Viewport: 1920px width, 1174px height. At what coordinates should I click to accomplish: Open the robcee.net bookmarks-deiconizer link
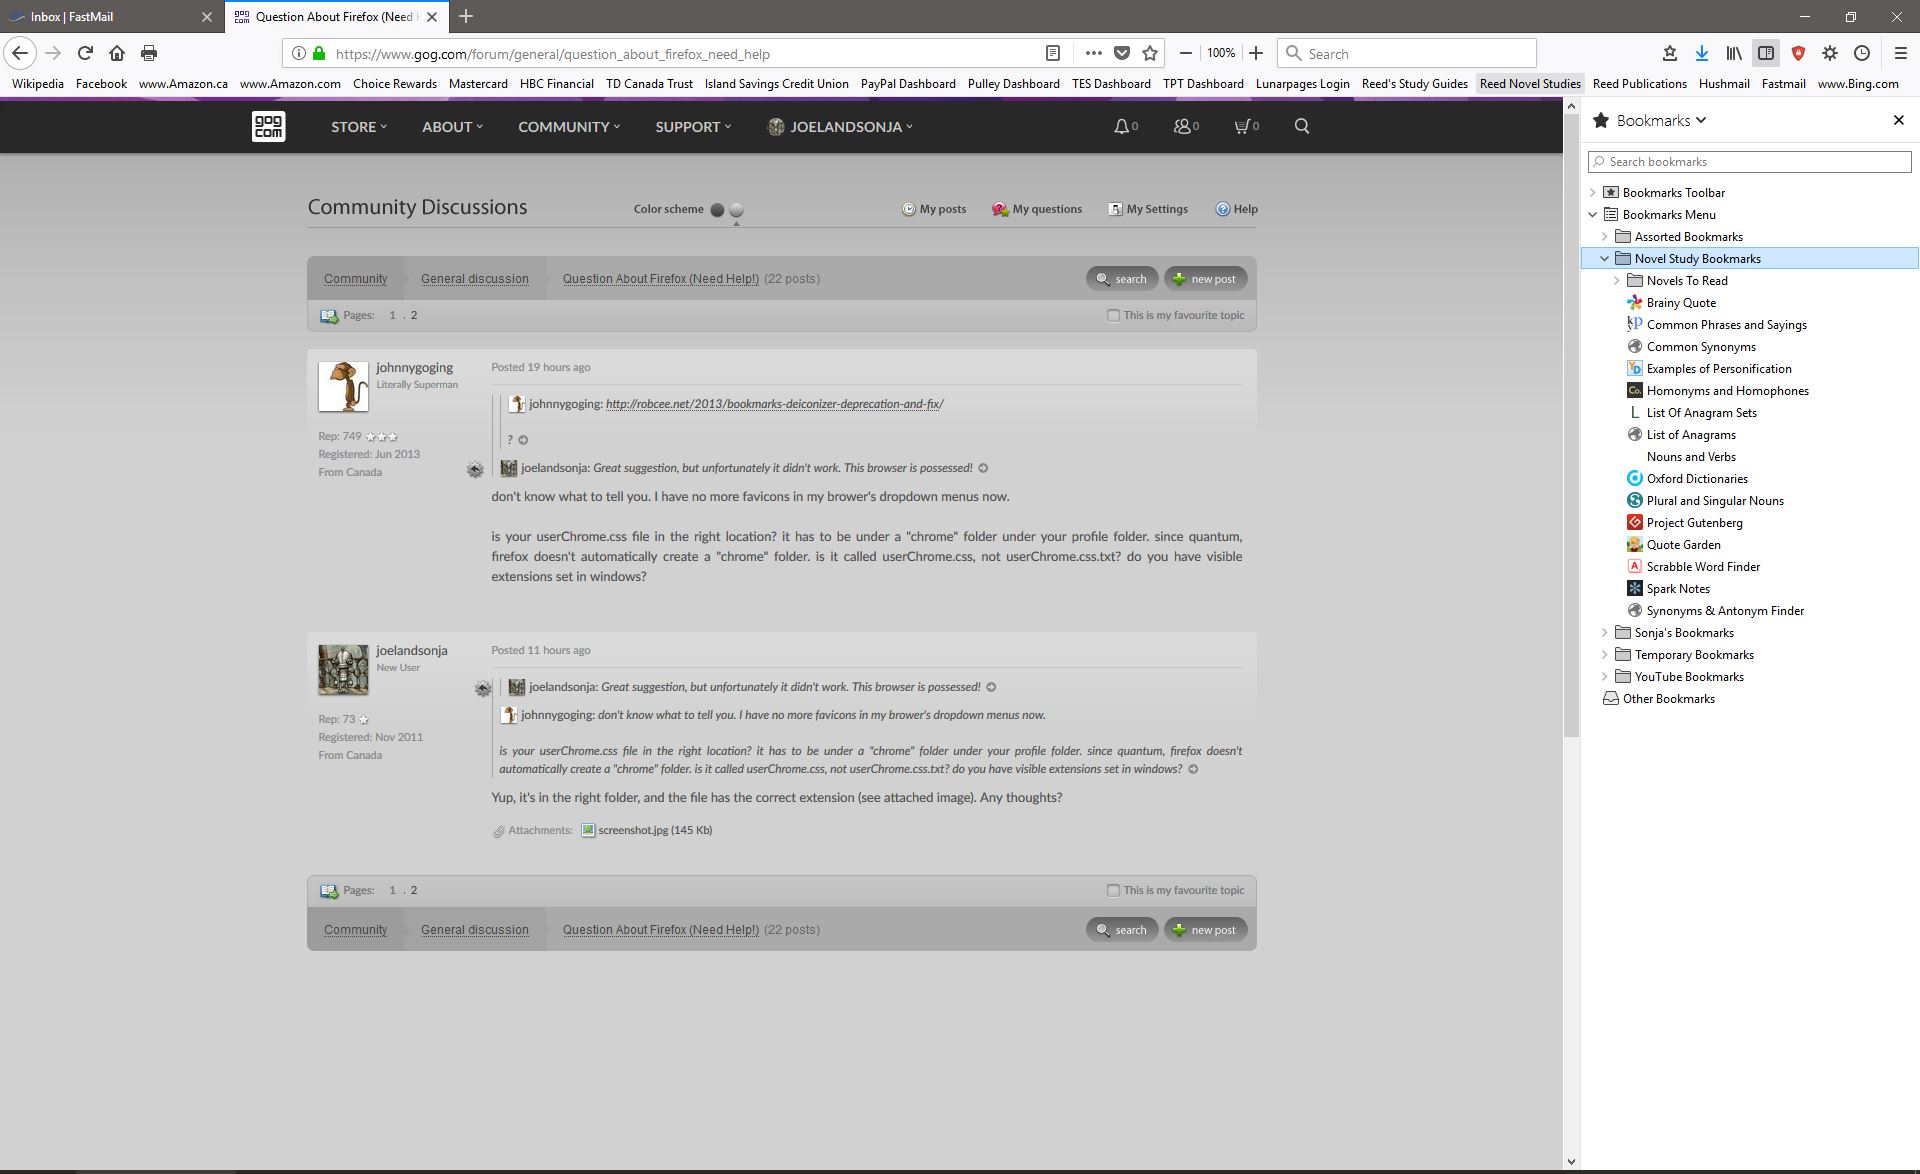[x=774, y=404]
